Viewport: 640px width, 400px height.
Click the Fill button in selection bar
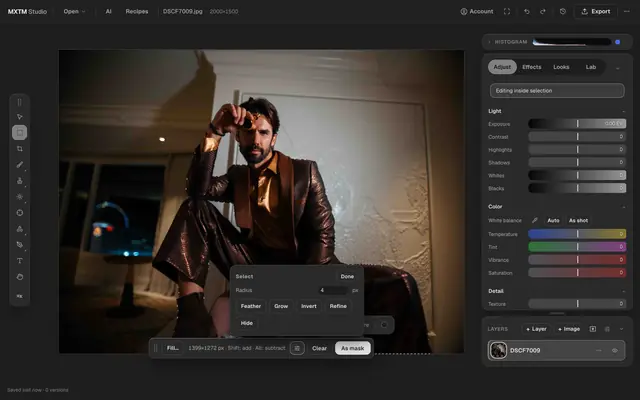[172, 348]
